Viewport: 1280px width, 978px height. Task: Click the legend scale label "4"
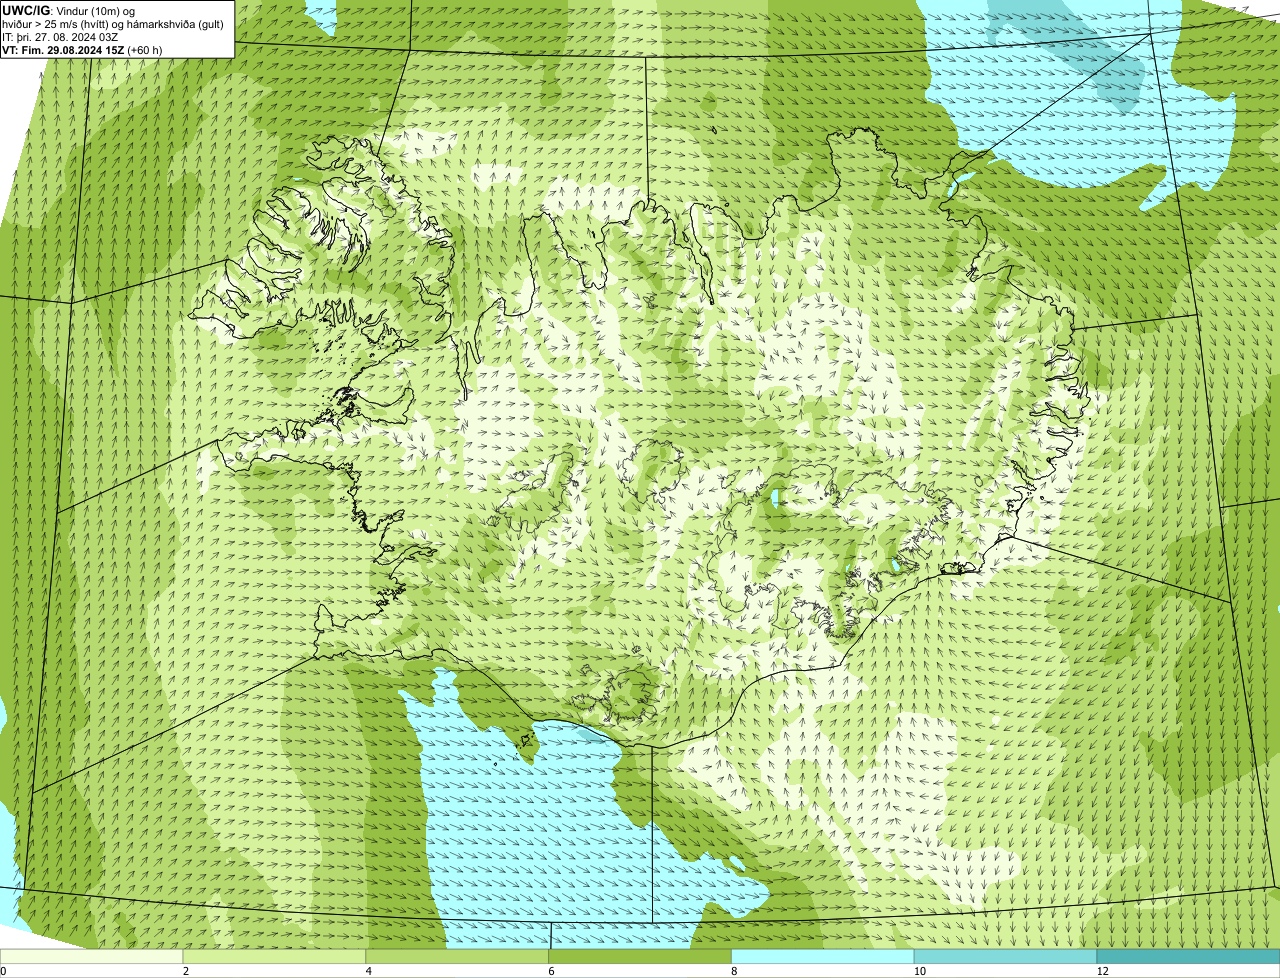click(369, 971)
